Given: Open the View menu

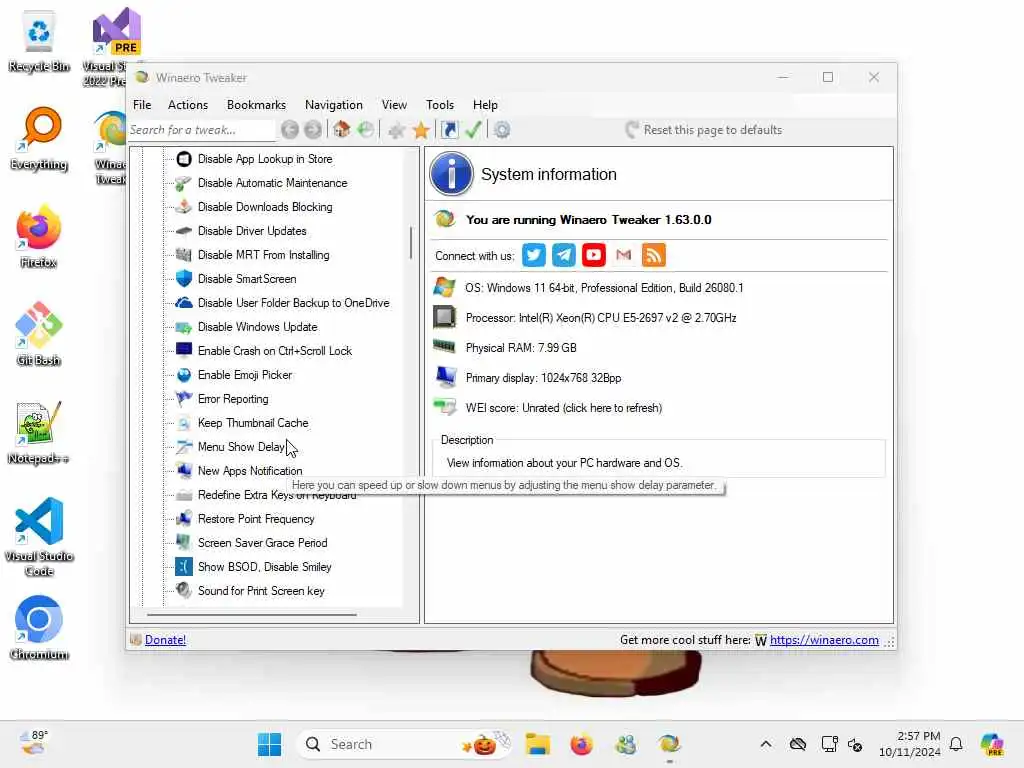Looking at the screenshot, I should tap(394, 105).
